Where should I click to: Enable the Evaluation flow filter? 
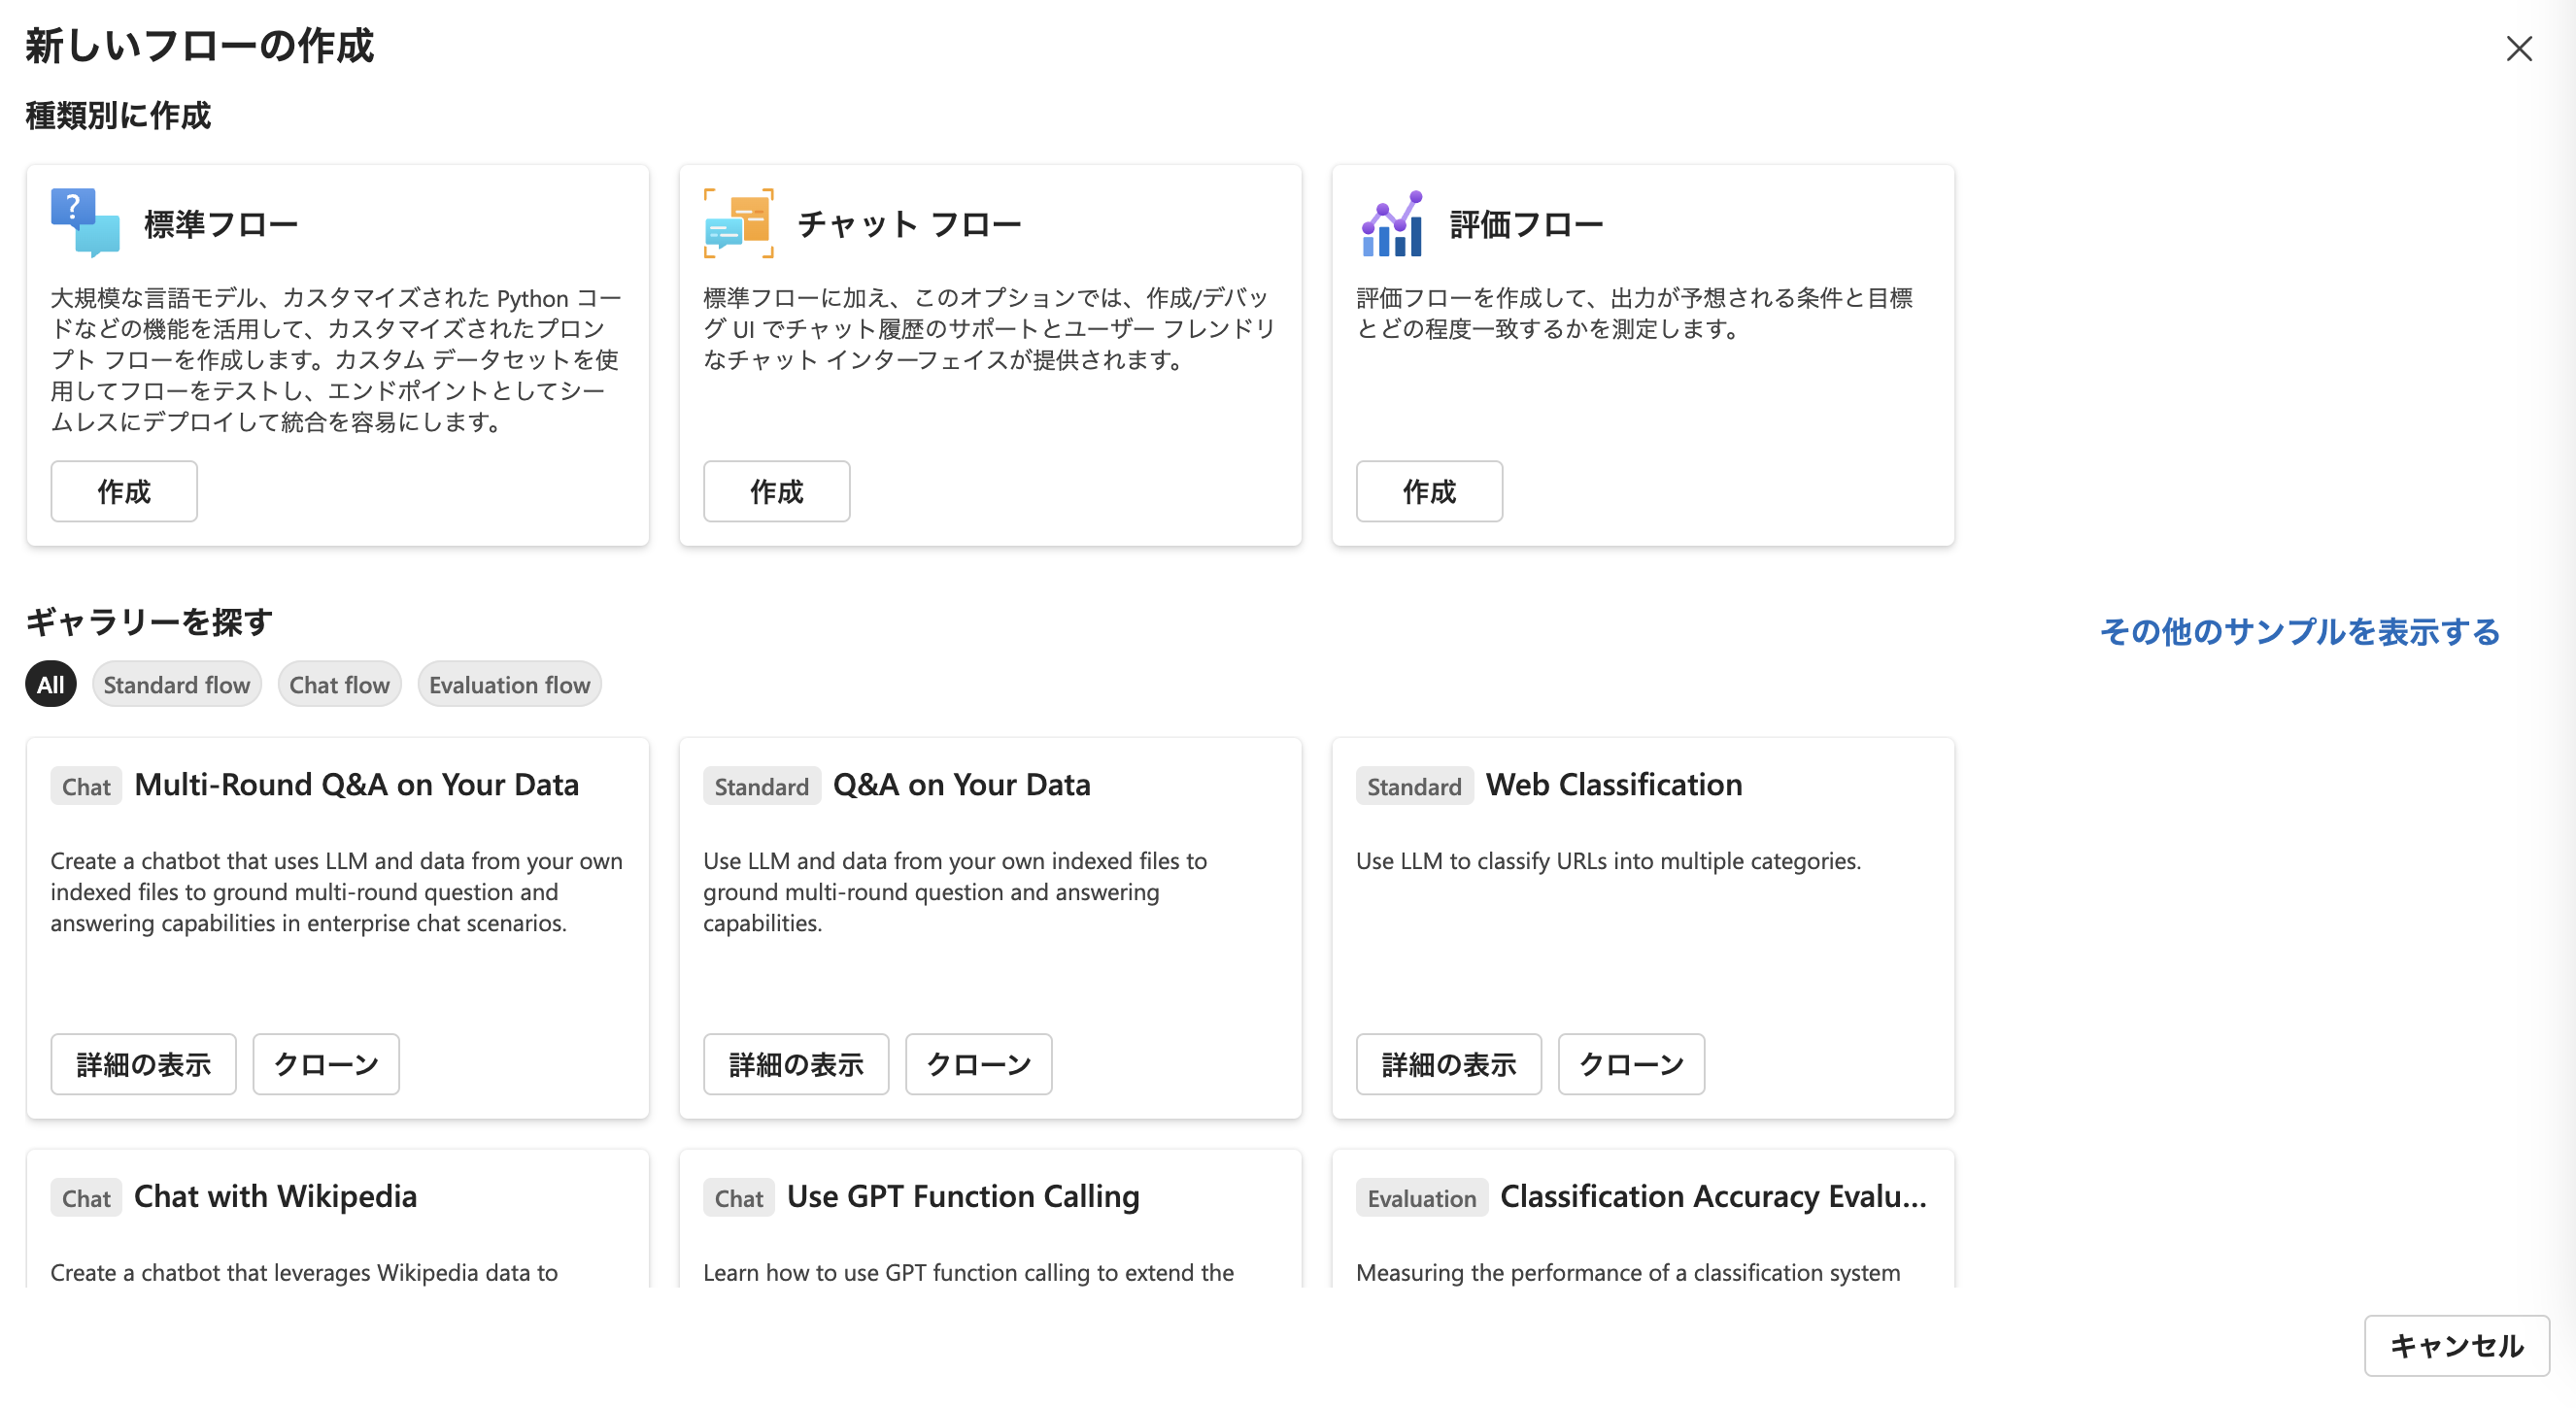509,684
